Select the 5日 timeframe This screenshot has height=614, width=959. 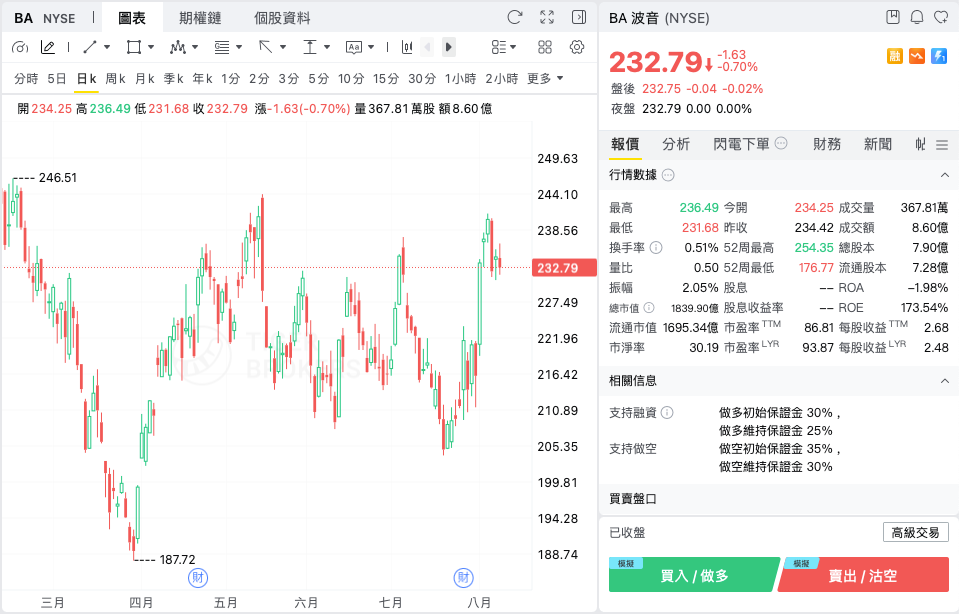click(56, 78)
